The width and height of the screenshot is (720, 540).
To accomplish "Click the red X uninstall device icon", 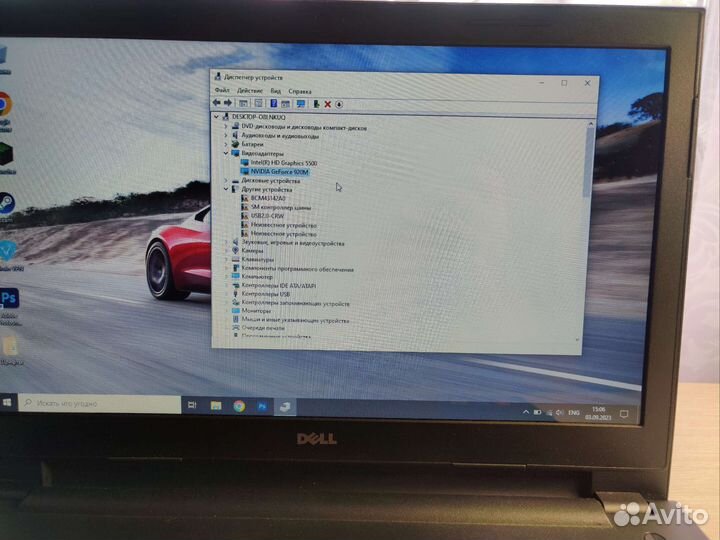I will coord(328,104).
